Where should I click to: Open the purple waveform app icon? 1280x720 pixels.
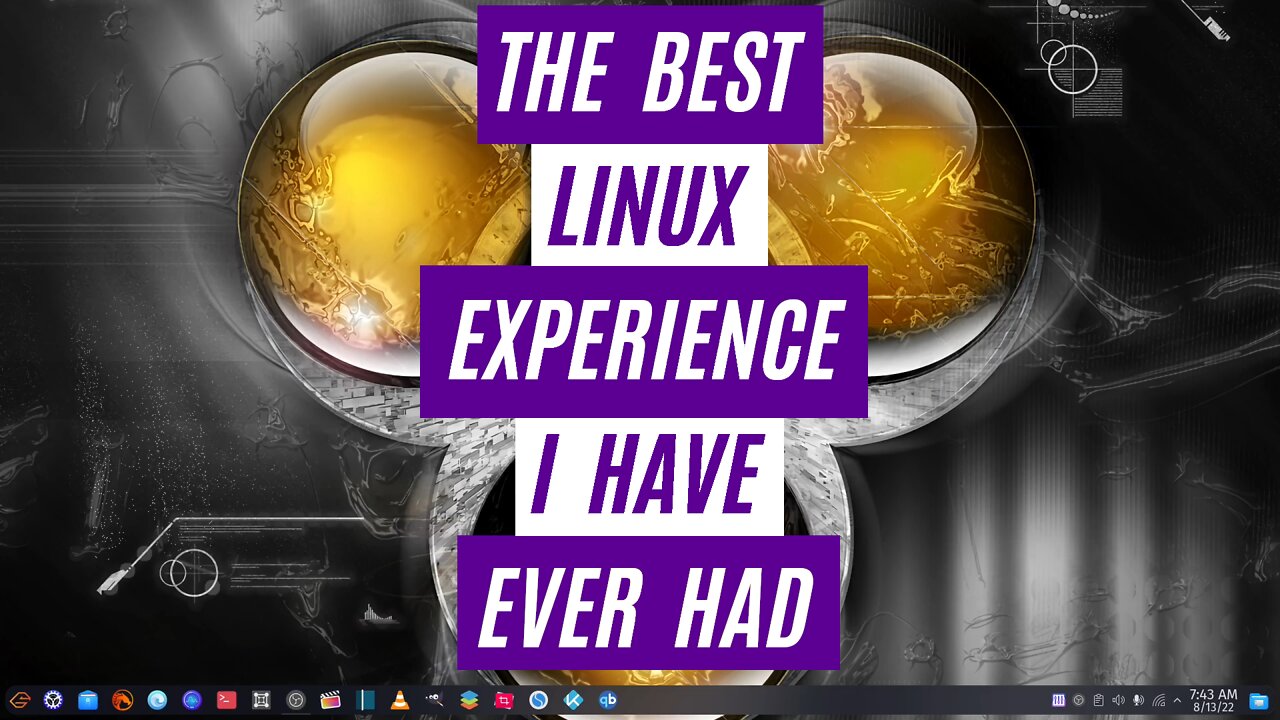192,700
